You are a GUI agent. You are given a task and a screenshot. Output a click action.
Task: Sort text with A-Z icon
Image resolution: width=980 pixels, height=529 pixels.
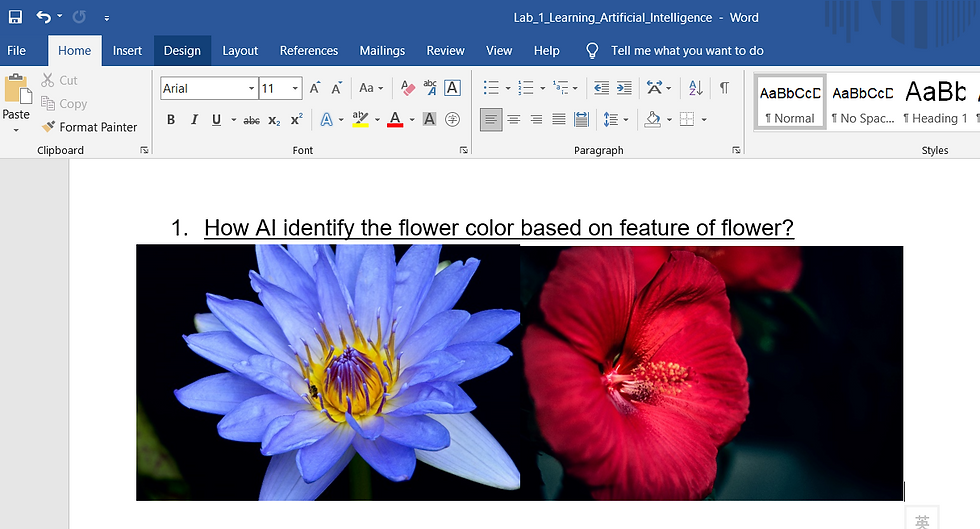click(696, 88)
